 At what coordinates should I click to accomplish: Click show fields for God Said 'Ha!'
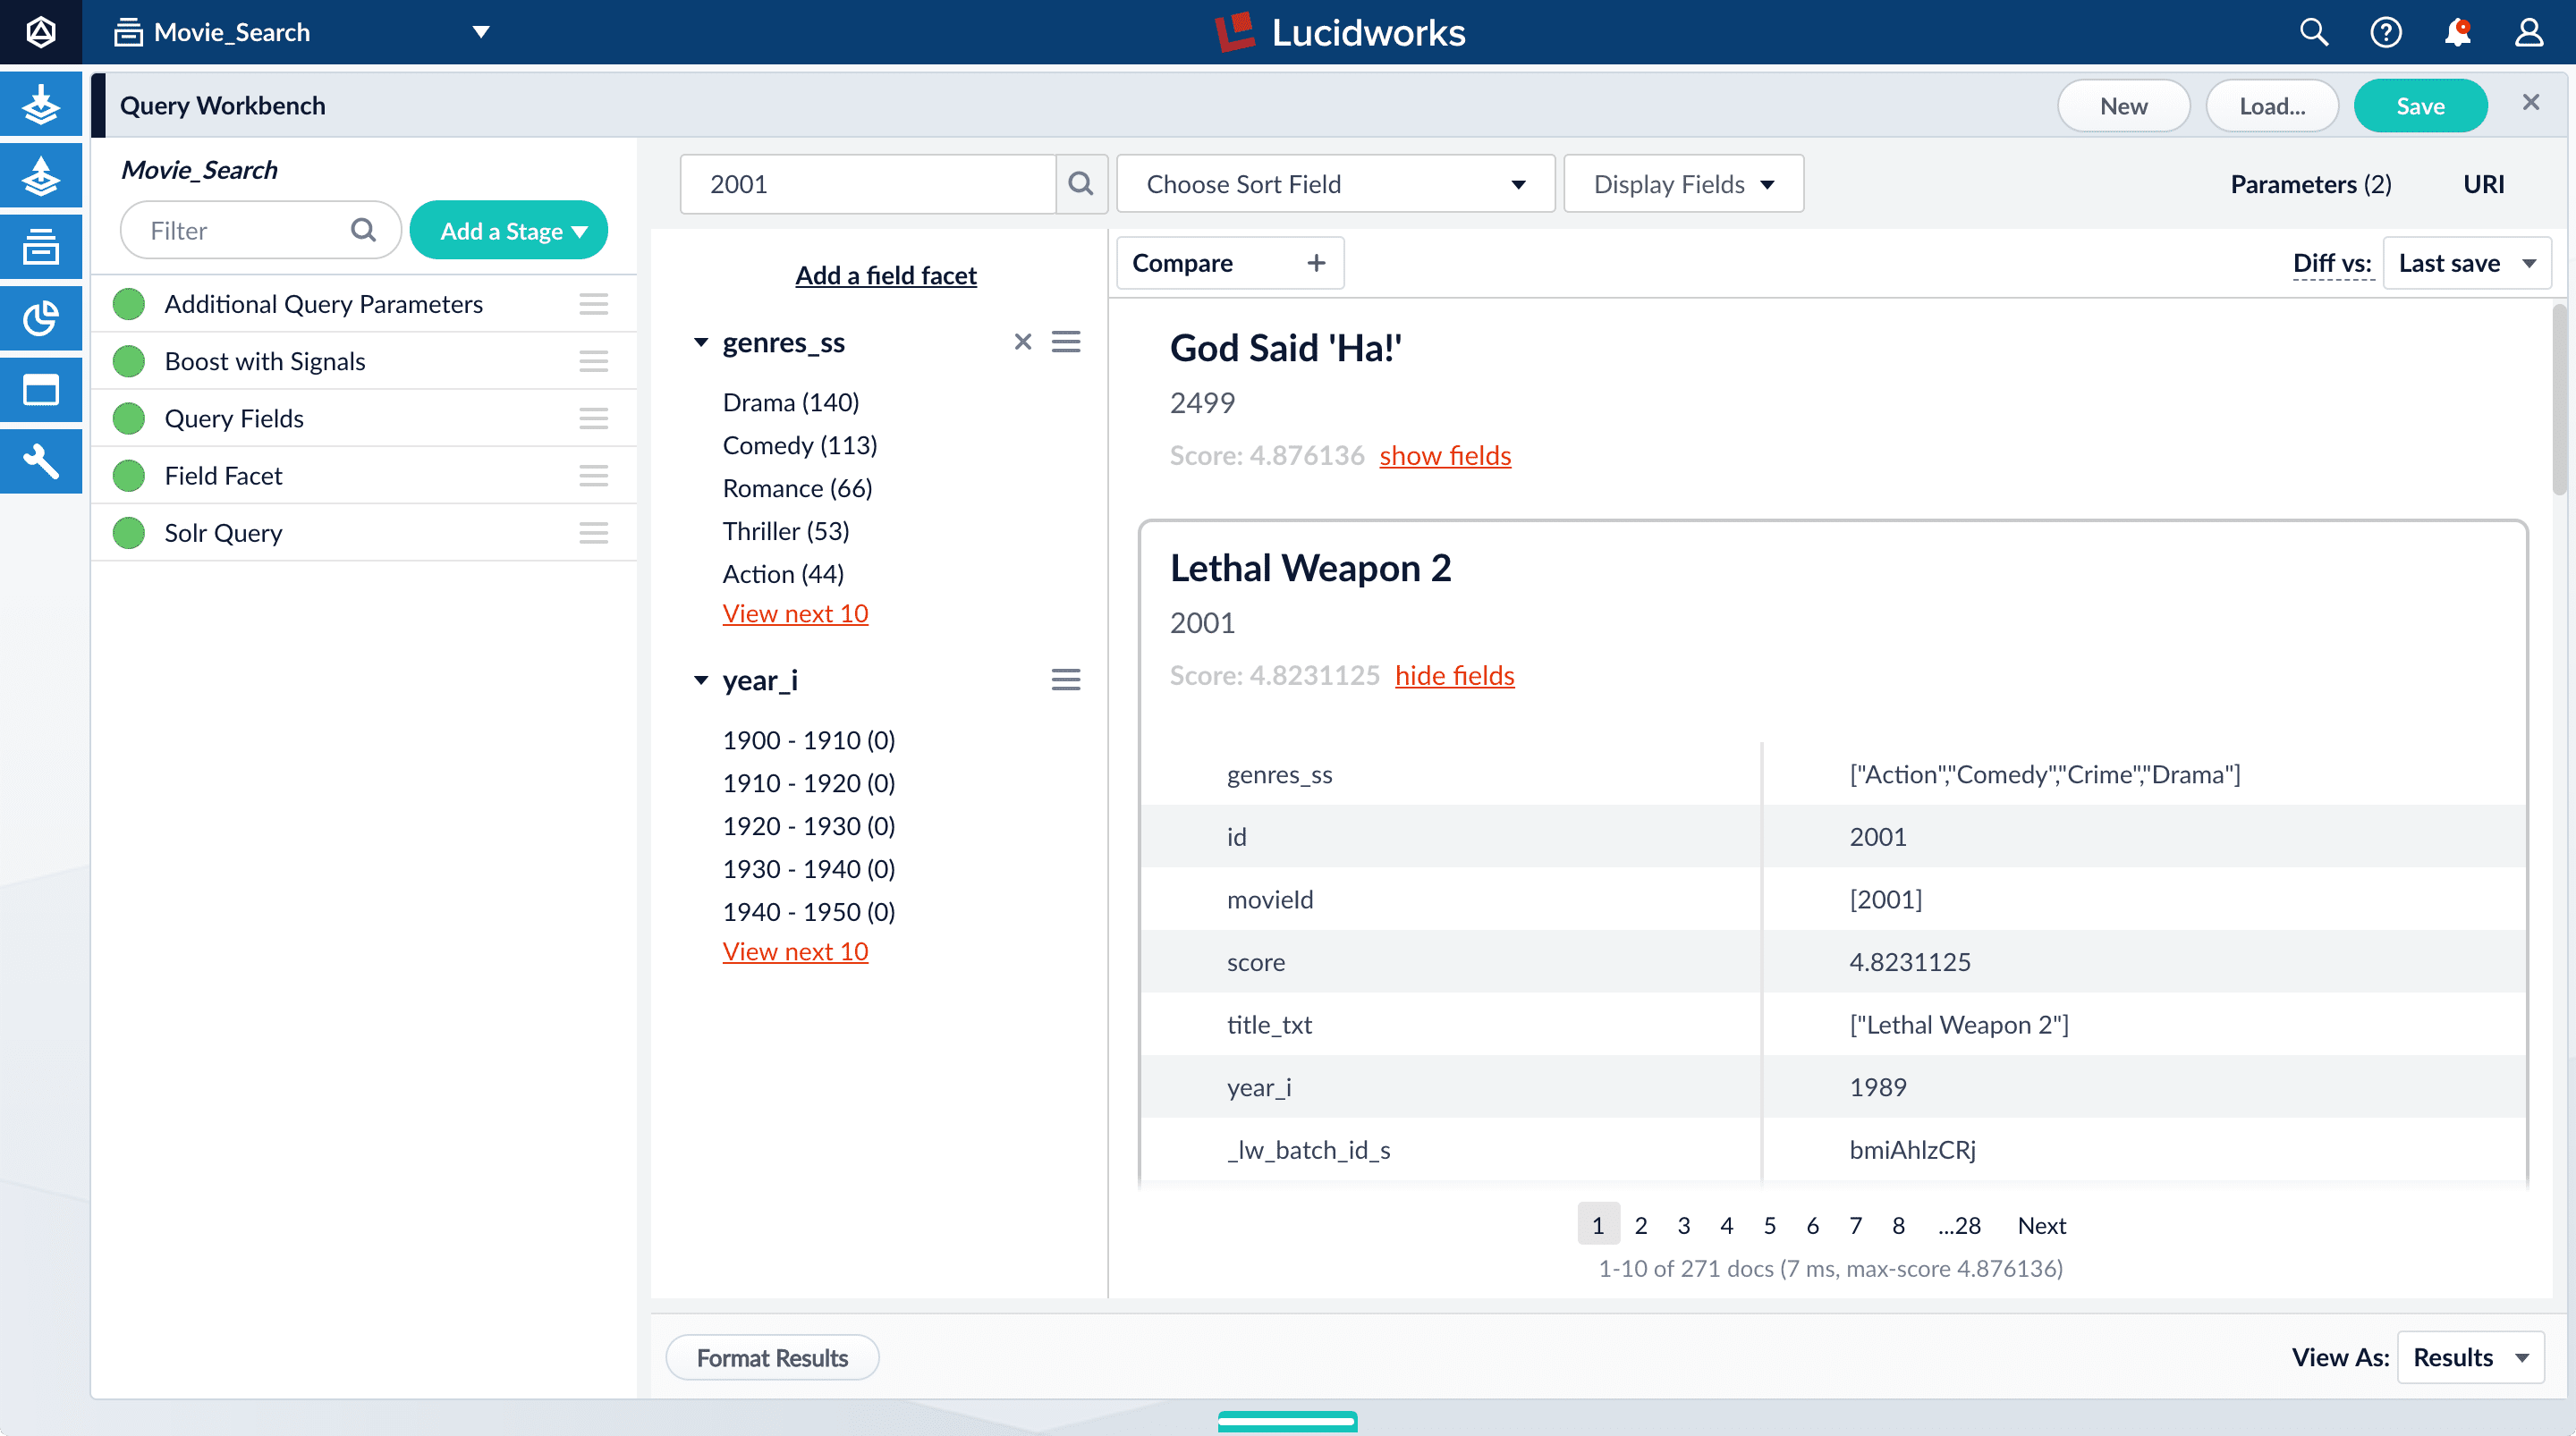pos(1444,455)
